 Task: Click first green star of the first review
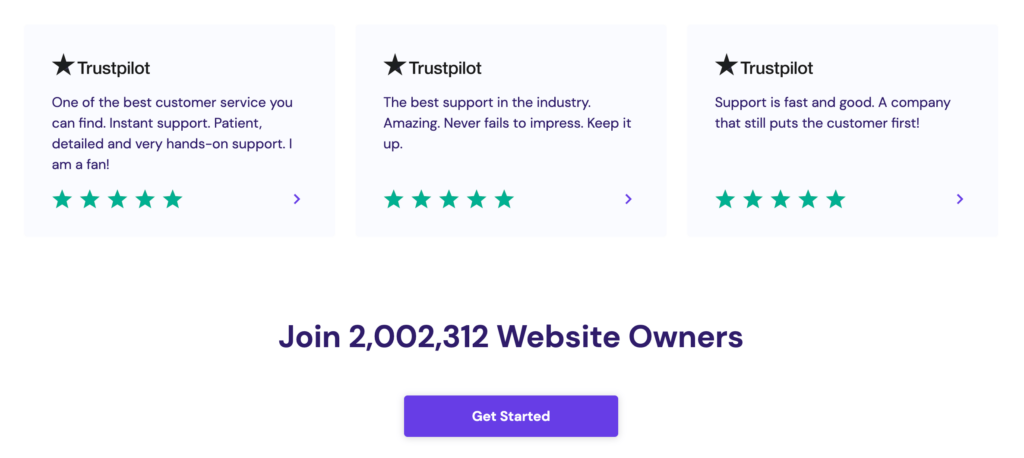click(x=62, y=199)
